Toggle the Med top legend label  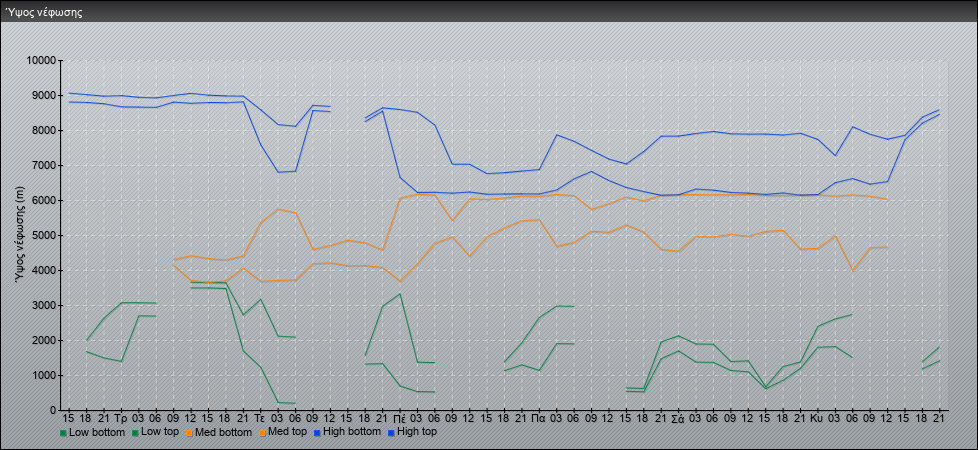click(288, 432)
